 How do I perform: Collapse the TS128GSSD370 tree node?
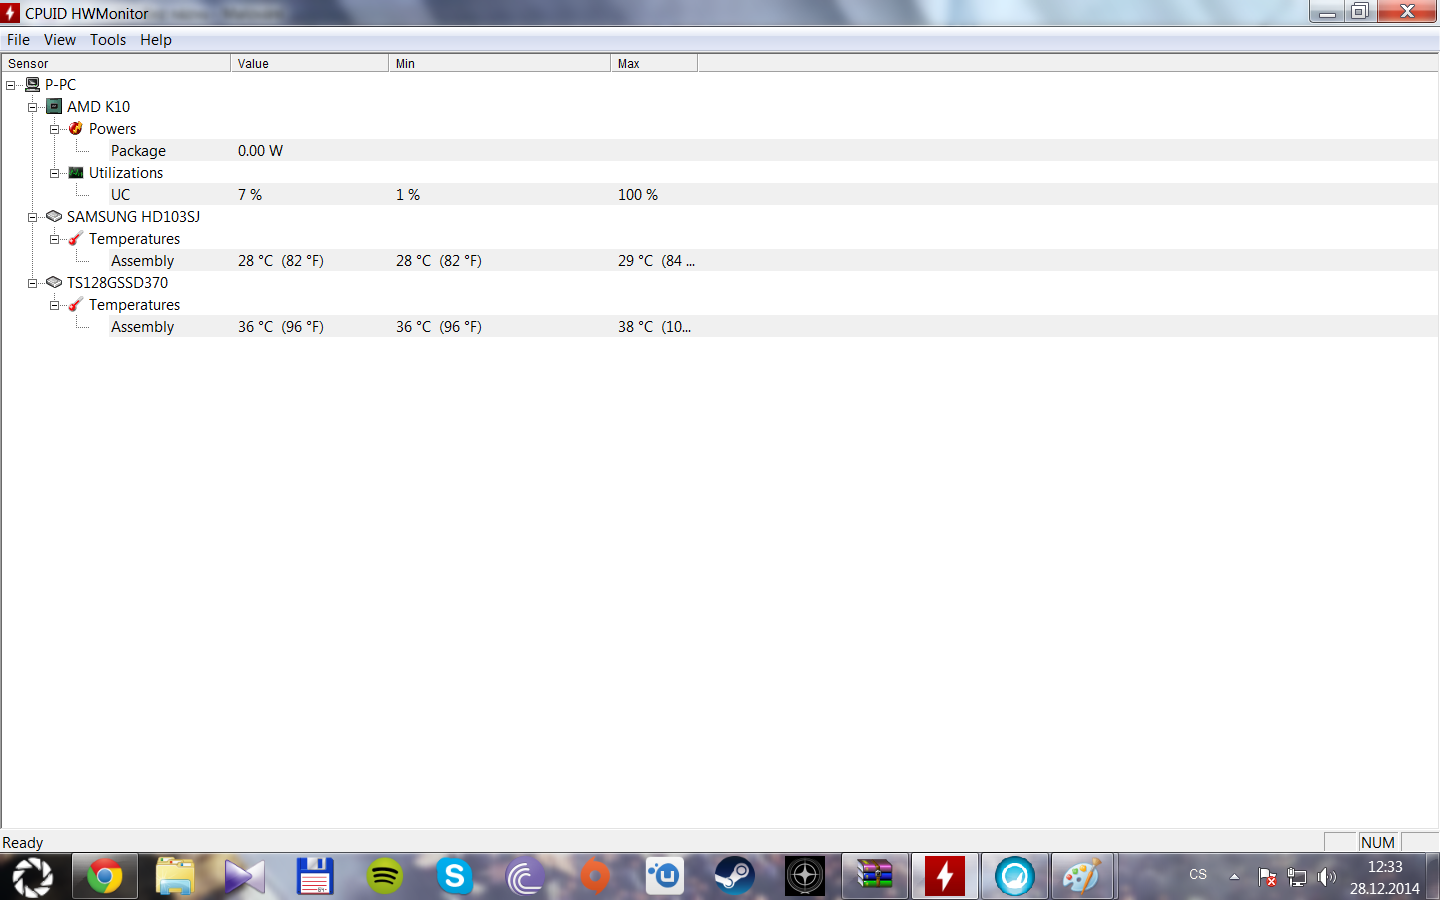coord(33,283)
